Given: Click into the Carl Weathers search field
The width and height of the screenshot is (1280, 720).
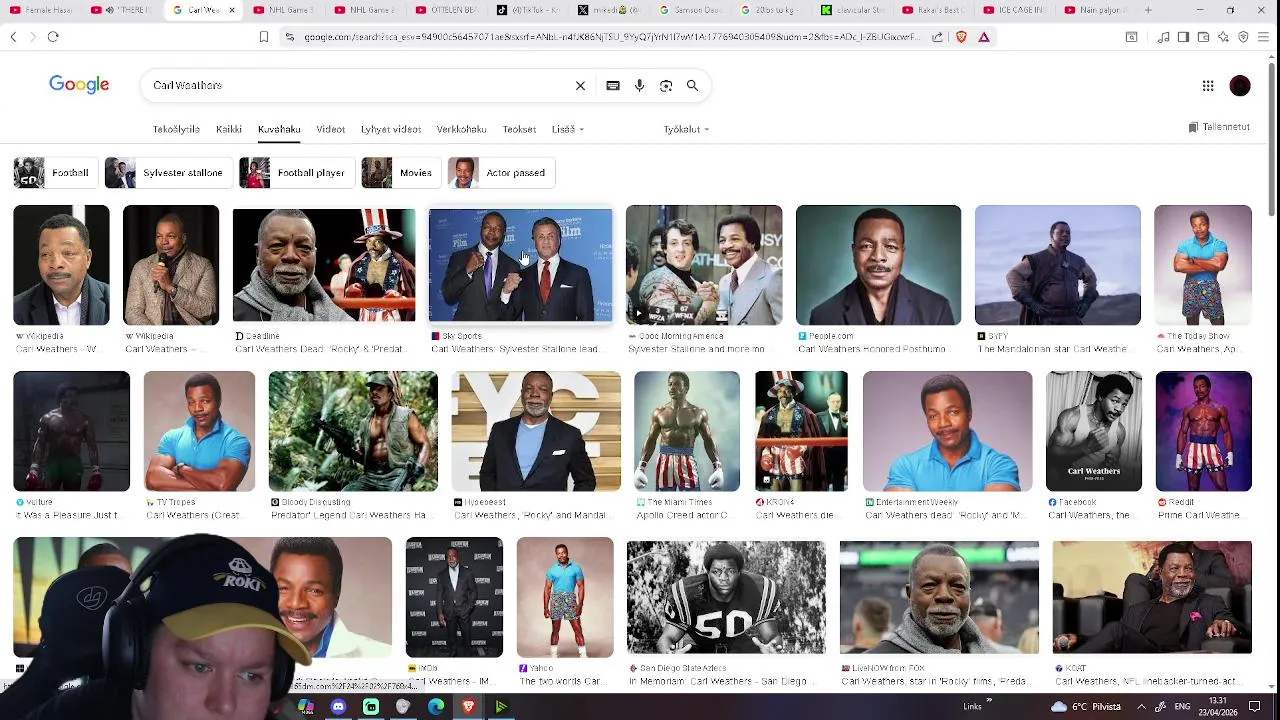Looking at the screenshot, I should pyautogui.click(x=360, y=86).
